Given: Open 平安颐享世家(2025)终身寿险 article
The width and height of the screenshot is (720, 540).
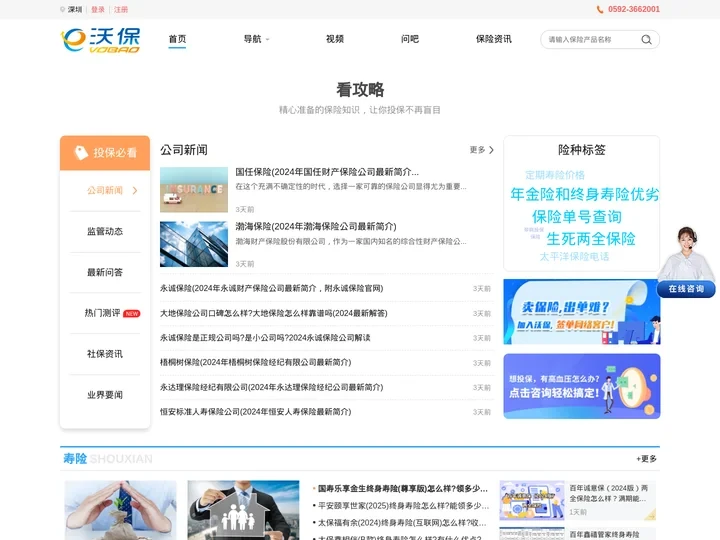Looking at the screenshot, I should (x=404, y=506).
